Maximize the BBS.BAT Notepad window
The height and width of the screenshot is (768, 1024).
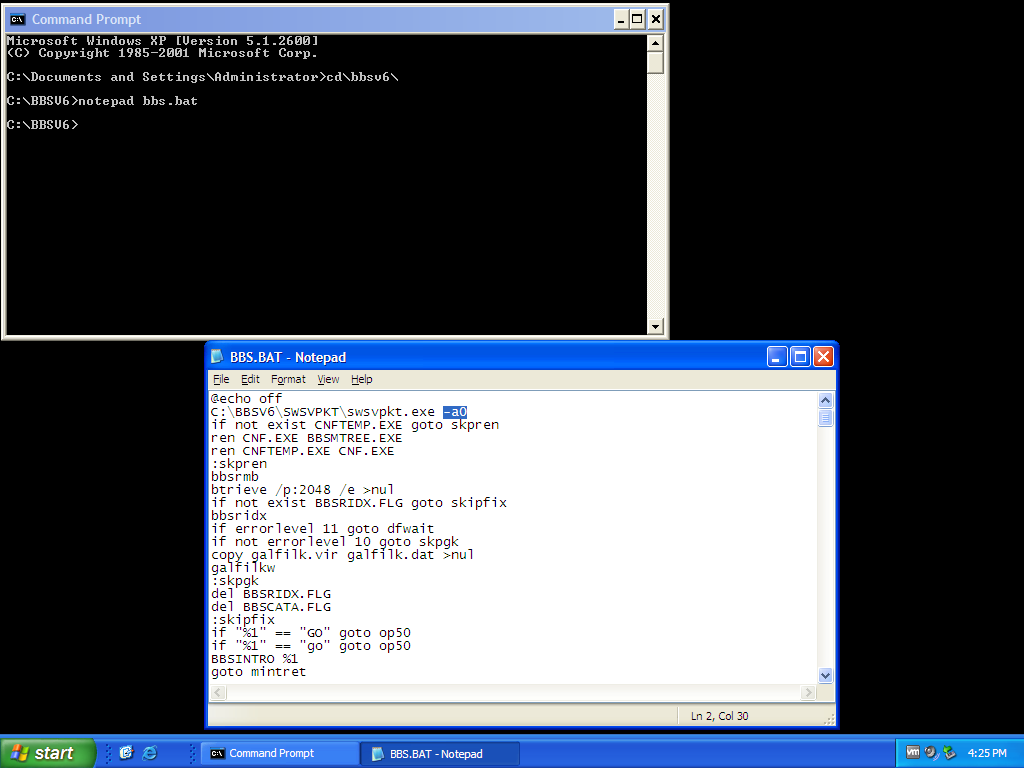pyautogui.click(x=800, y=357)
